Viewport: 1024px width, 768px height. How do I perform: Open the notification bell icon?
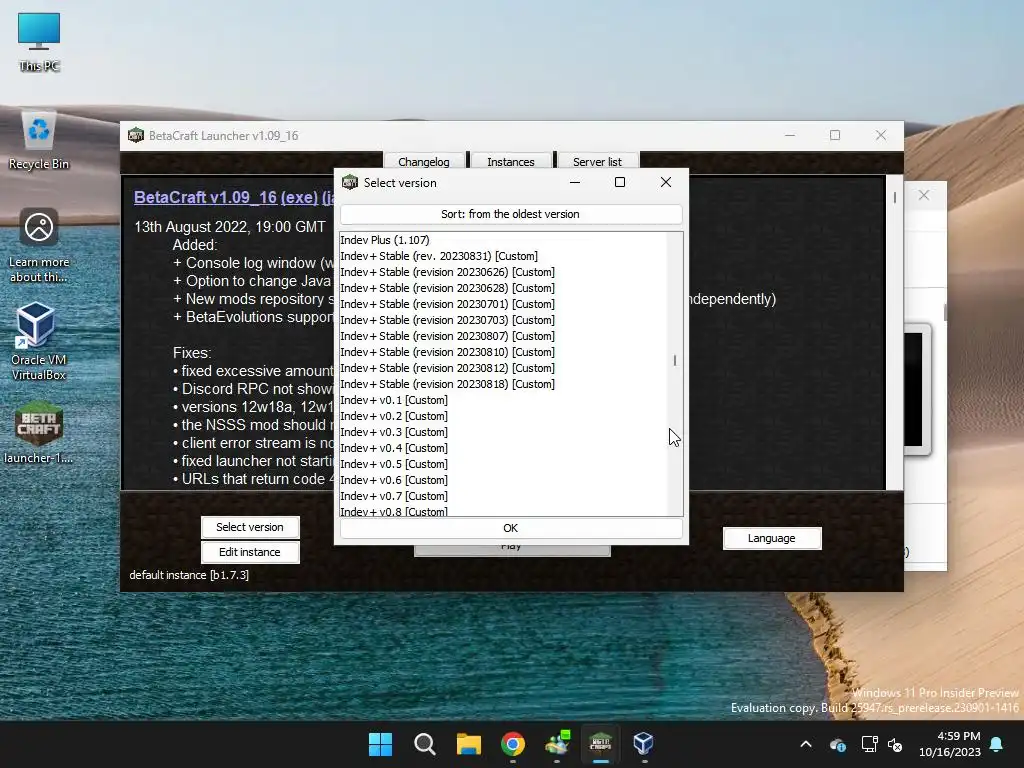[997, 744]
